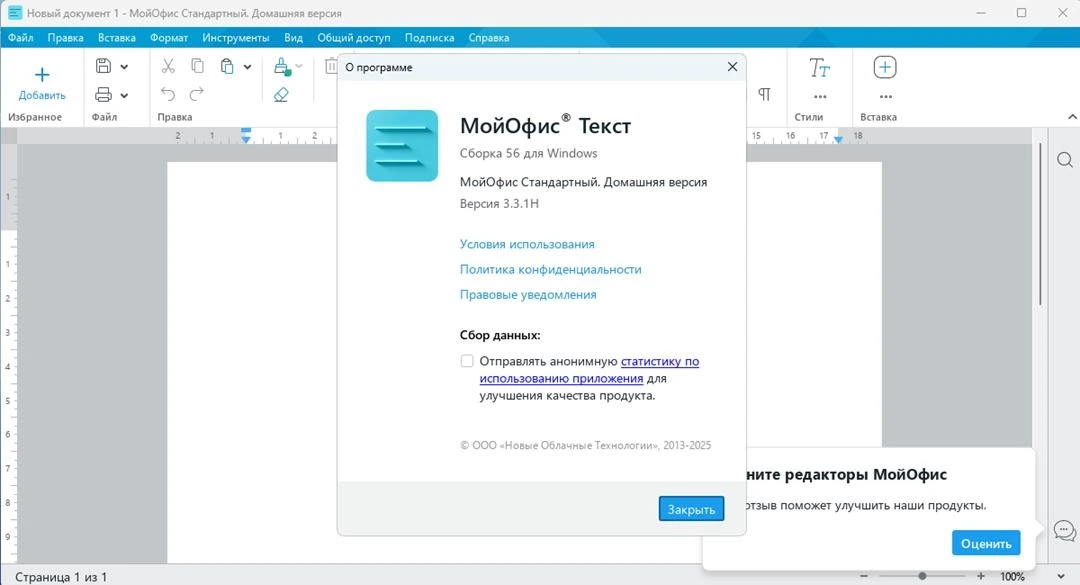Click the Вставка circled plus icon
This screenshot has height=585, width=1080.
(x=885, y=68)
